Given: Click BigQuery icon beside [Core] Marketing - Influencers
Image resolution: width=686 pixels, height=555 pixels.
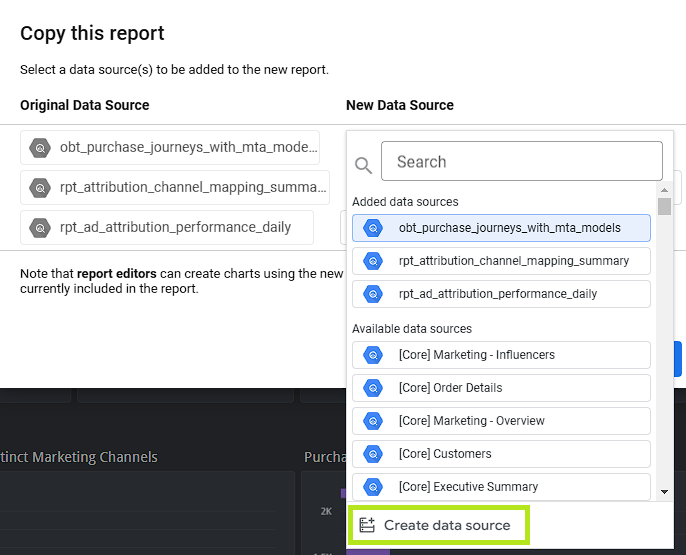Looking at the screenshot, I should click(373, 355).
